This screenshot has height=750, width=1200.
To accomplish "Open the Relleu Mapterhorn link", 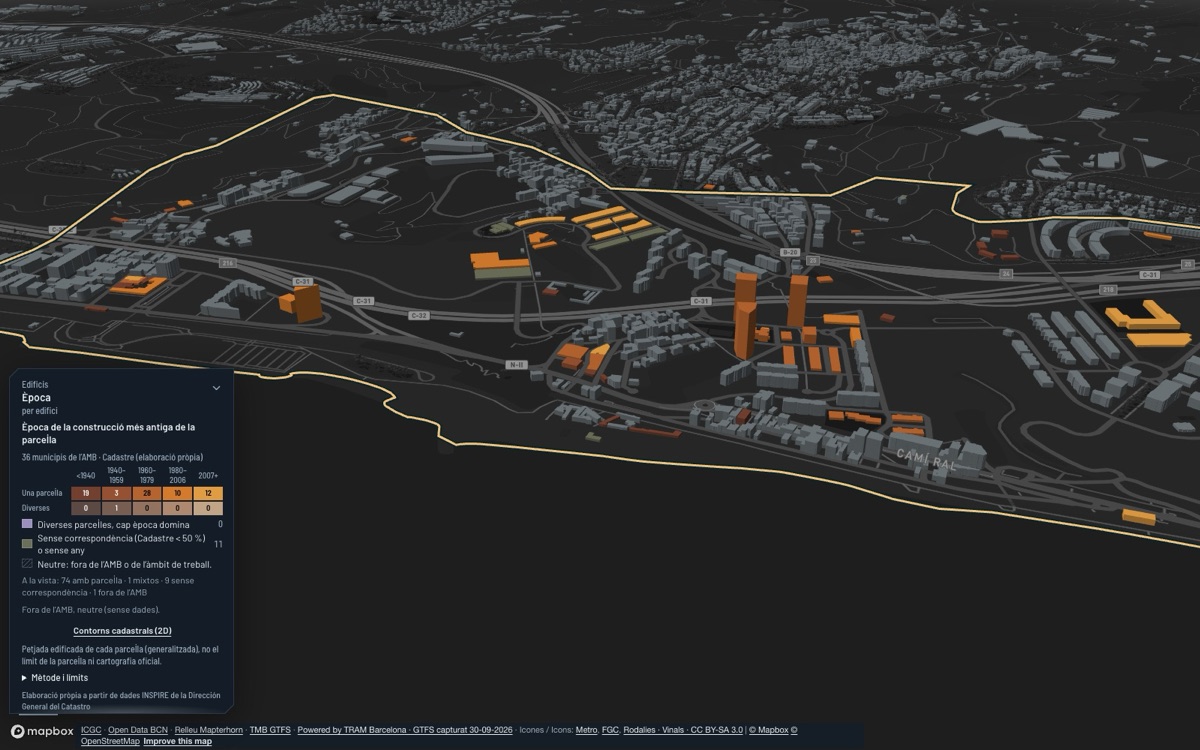I will [209, 730].
